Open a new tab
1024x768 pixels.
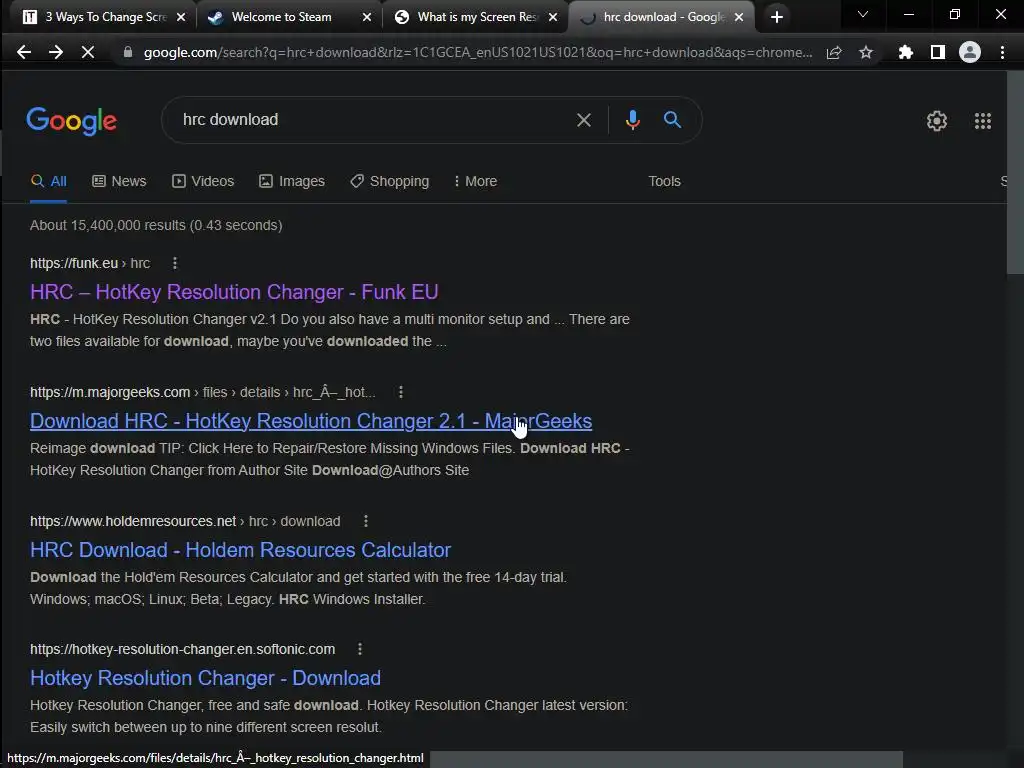coord(776,17)
